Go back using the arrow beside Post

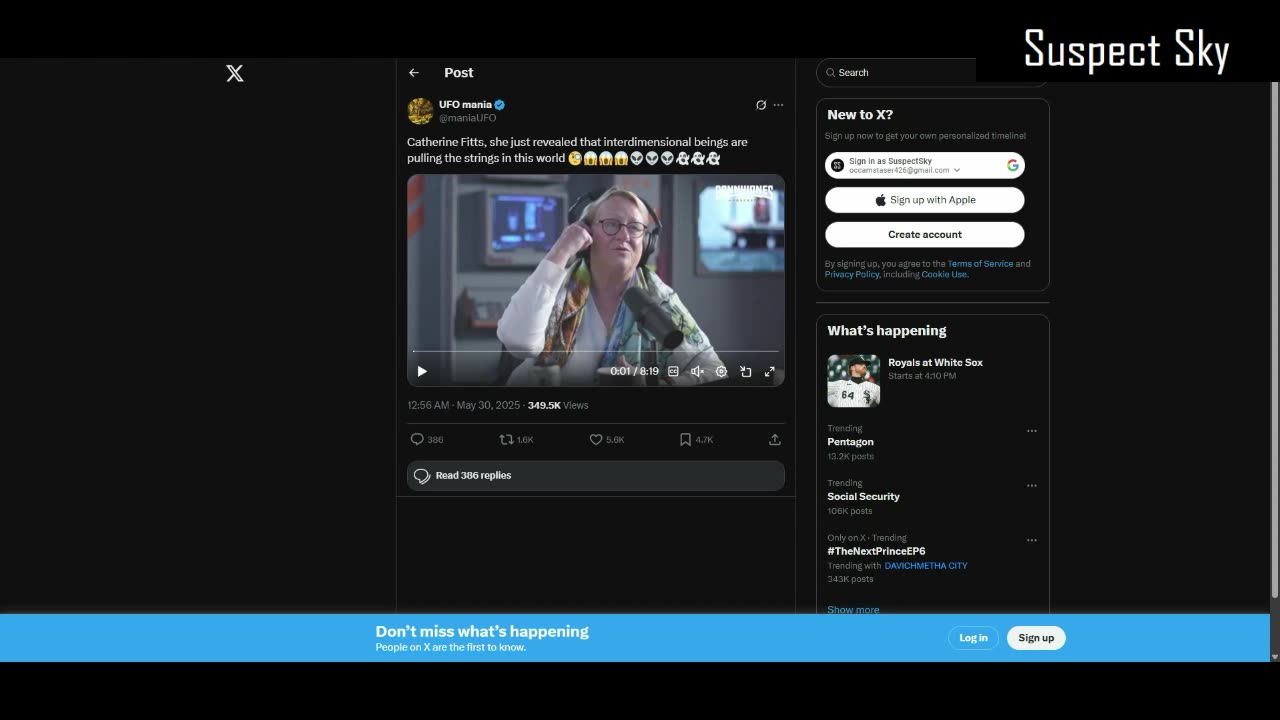pyautogui.click(x=414, y=73)
